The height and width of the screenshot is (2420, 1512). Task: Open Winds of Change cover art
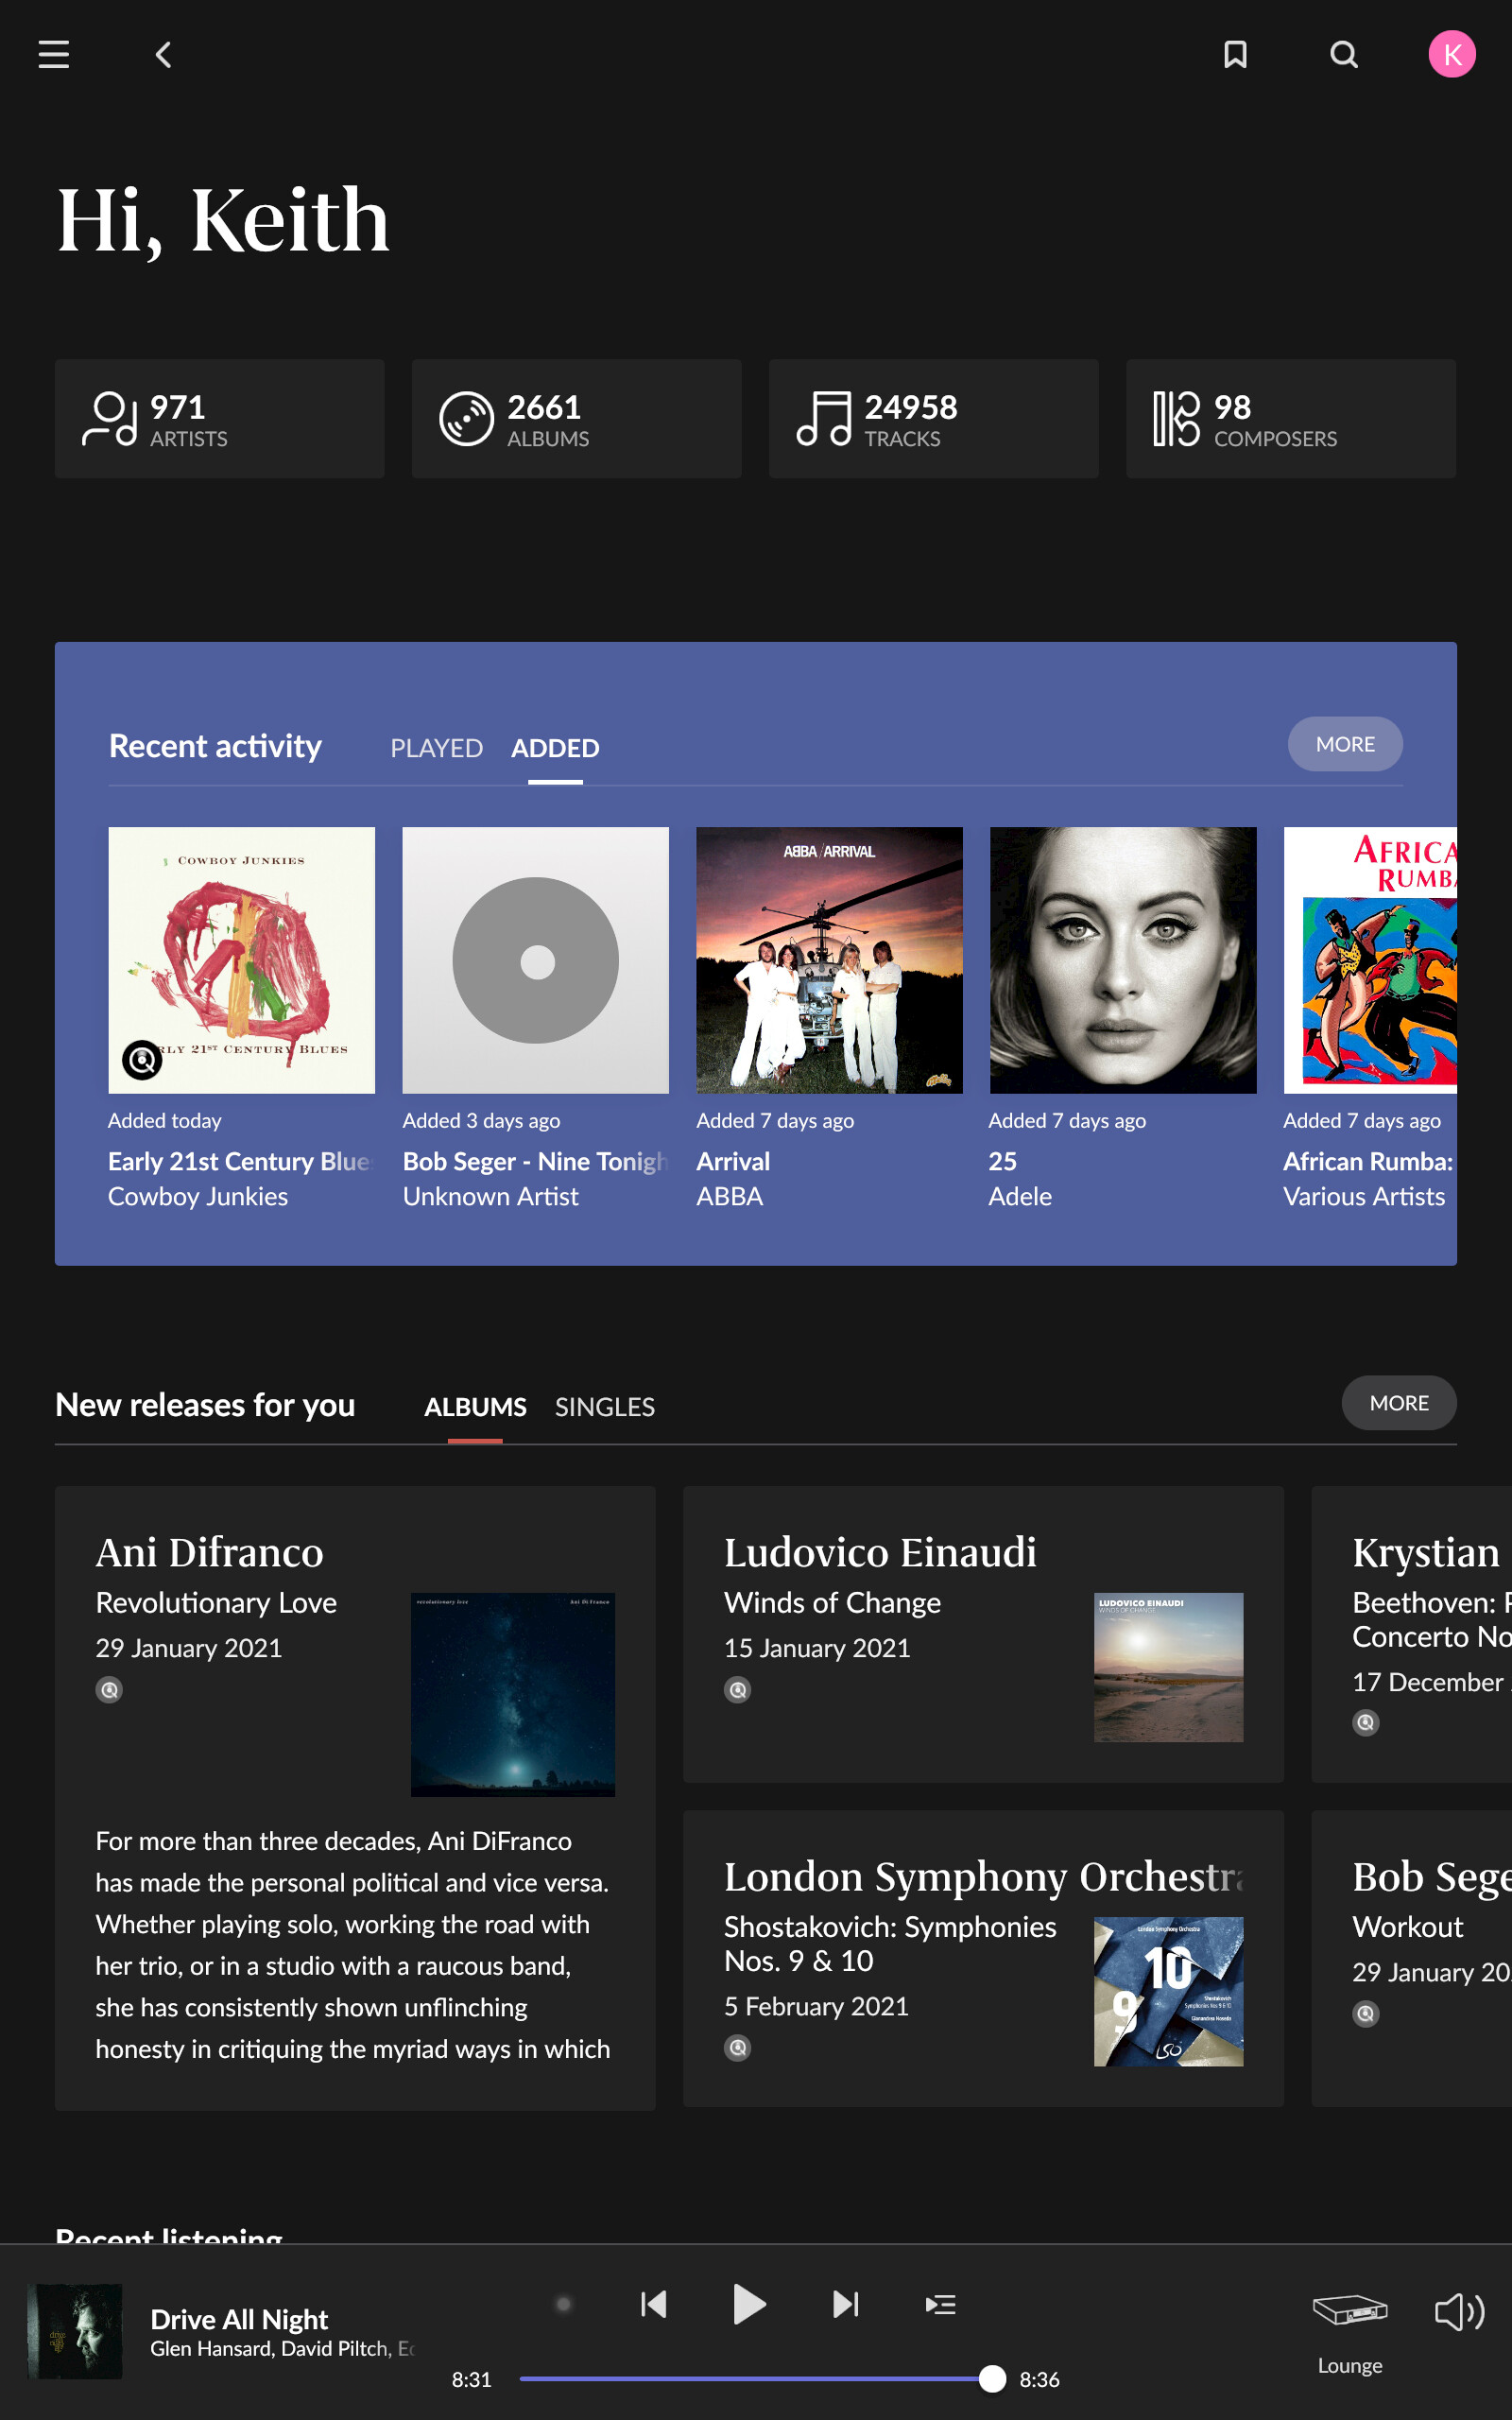coord(1168,1667)
